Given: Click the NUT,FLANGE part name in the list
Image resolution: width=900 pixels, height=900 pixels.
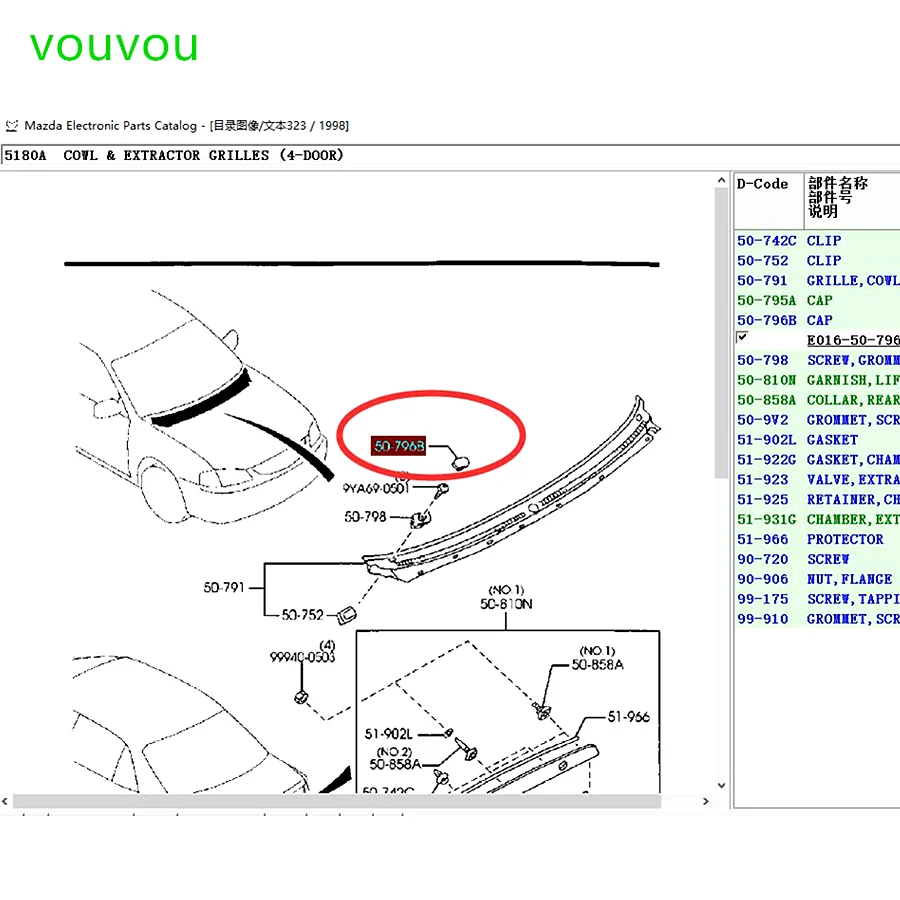Looking at the screenshot, I should click(849, 579).
